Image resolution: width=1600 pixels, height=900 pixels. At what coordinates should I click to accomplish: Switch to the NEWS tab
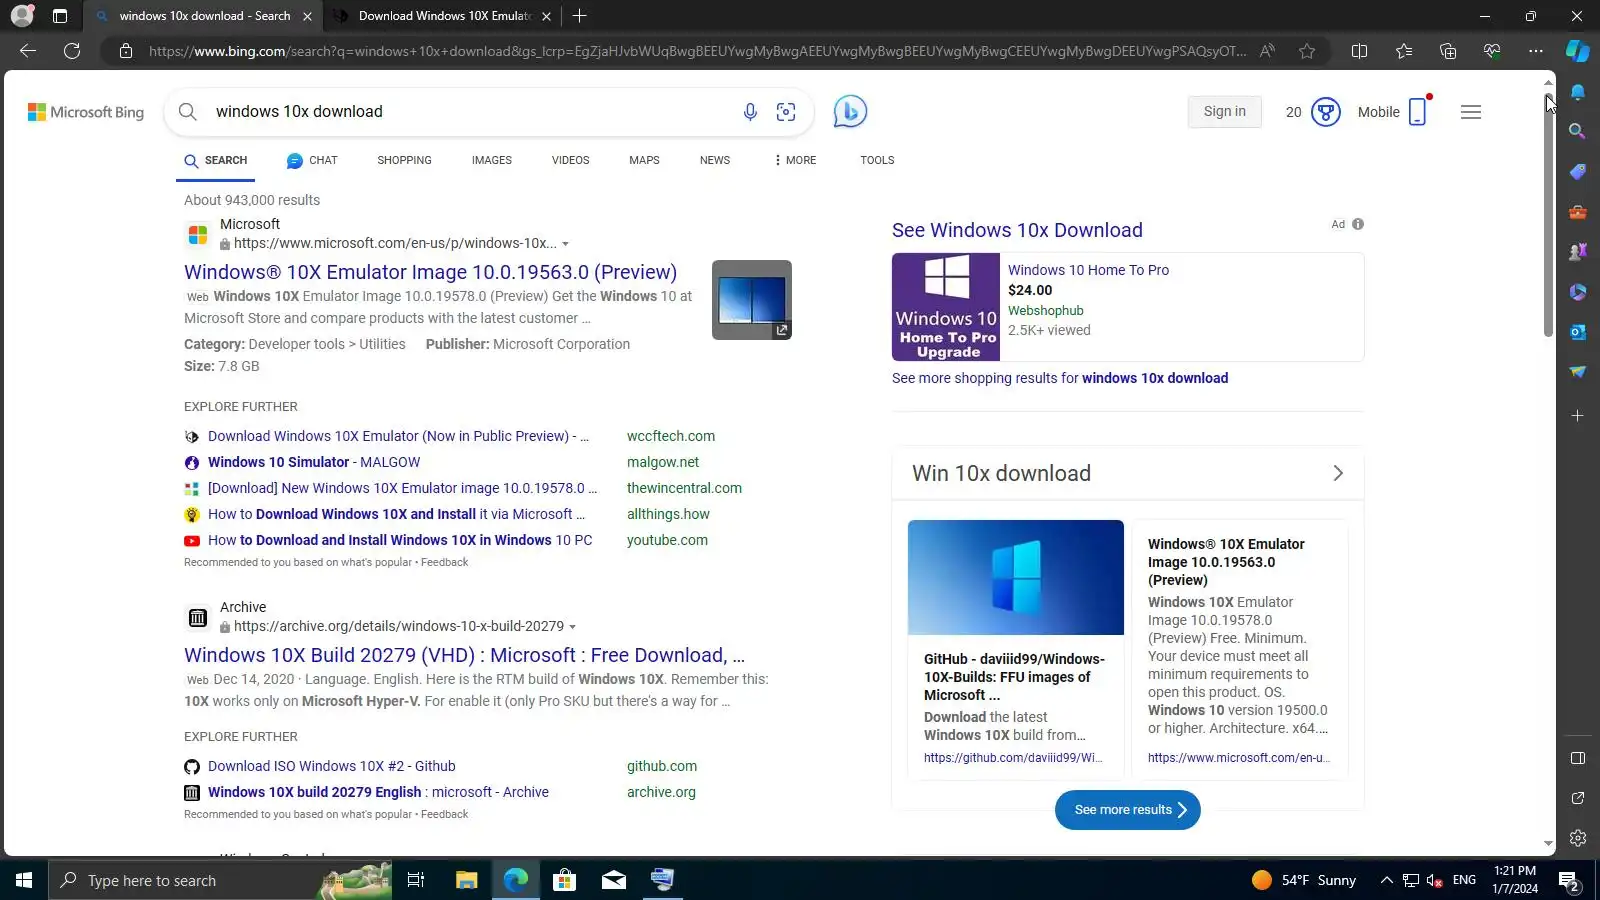point(715,160)
